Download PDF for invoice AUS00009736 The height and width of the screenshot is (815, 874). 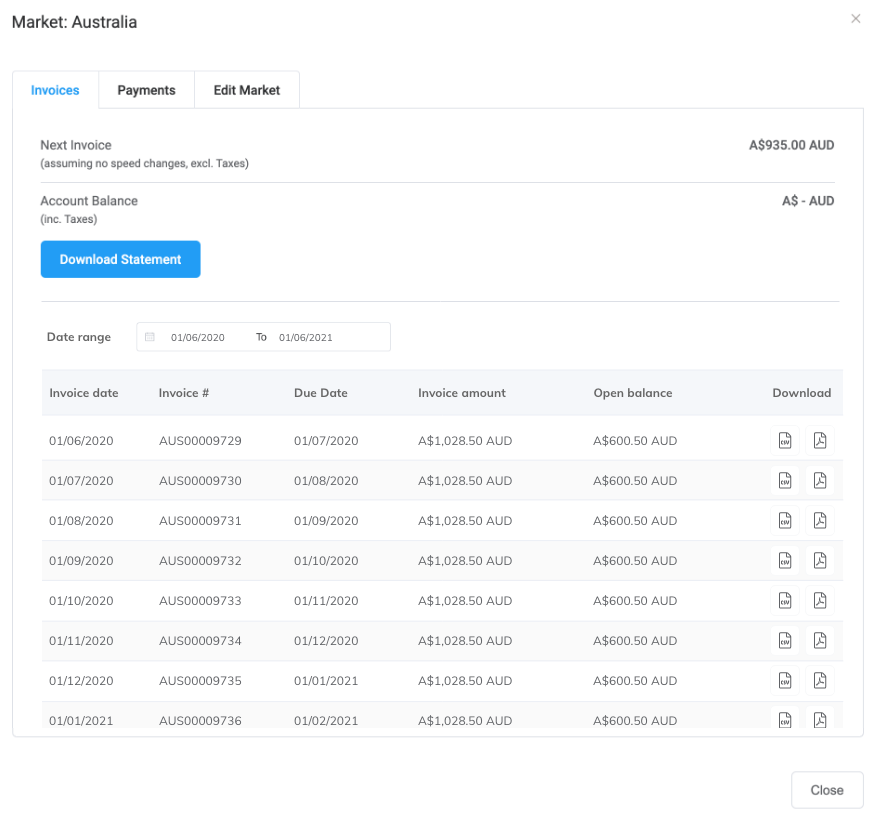click(x=819, y=718)
